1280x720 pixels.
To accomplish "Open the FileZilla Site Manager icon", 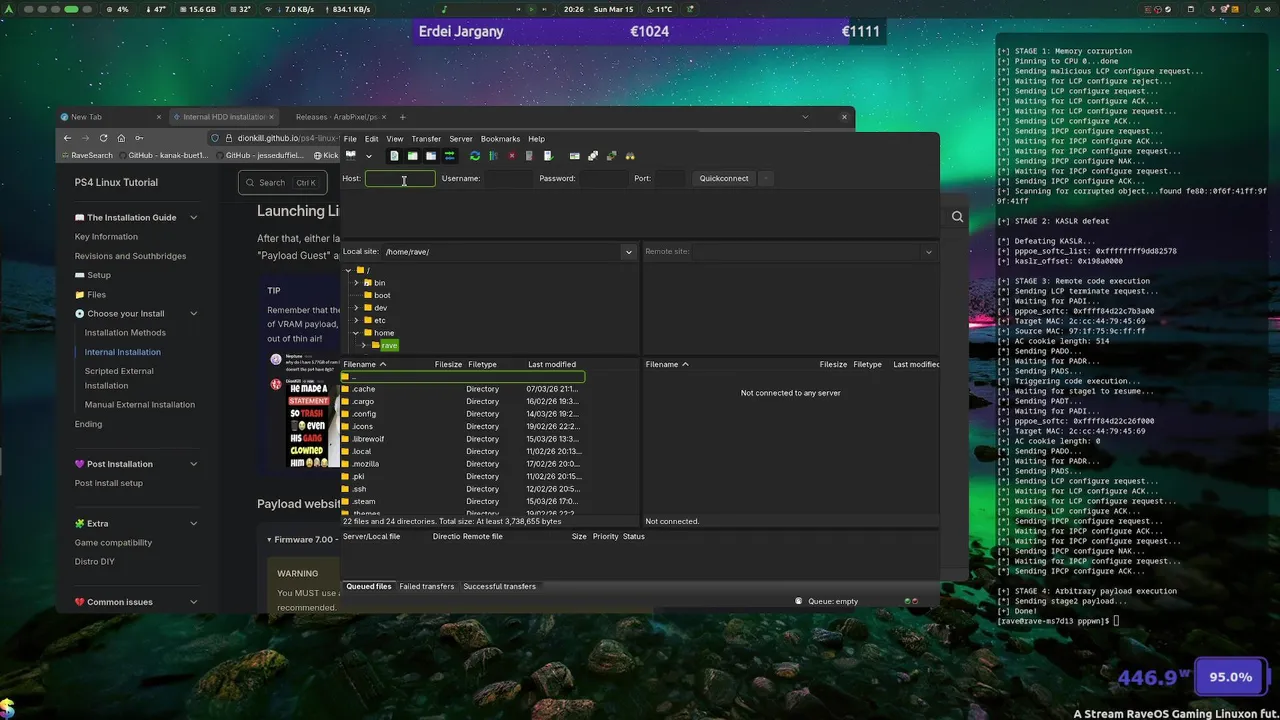I will tap(351, 156).
